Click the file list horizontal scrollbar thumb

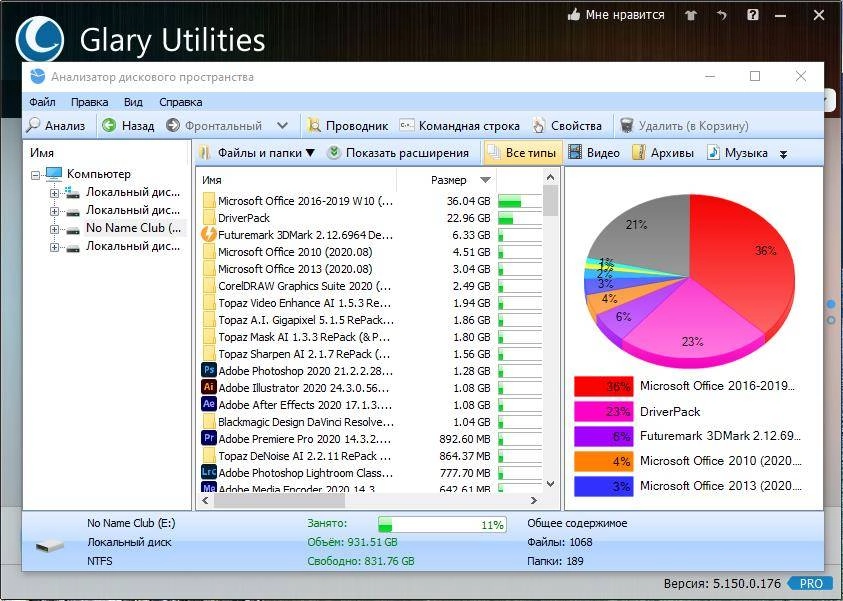279,500
